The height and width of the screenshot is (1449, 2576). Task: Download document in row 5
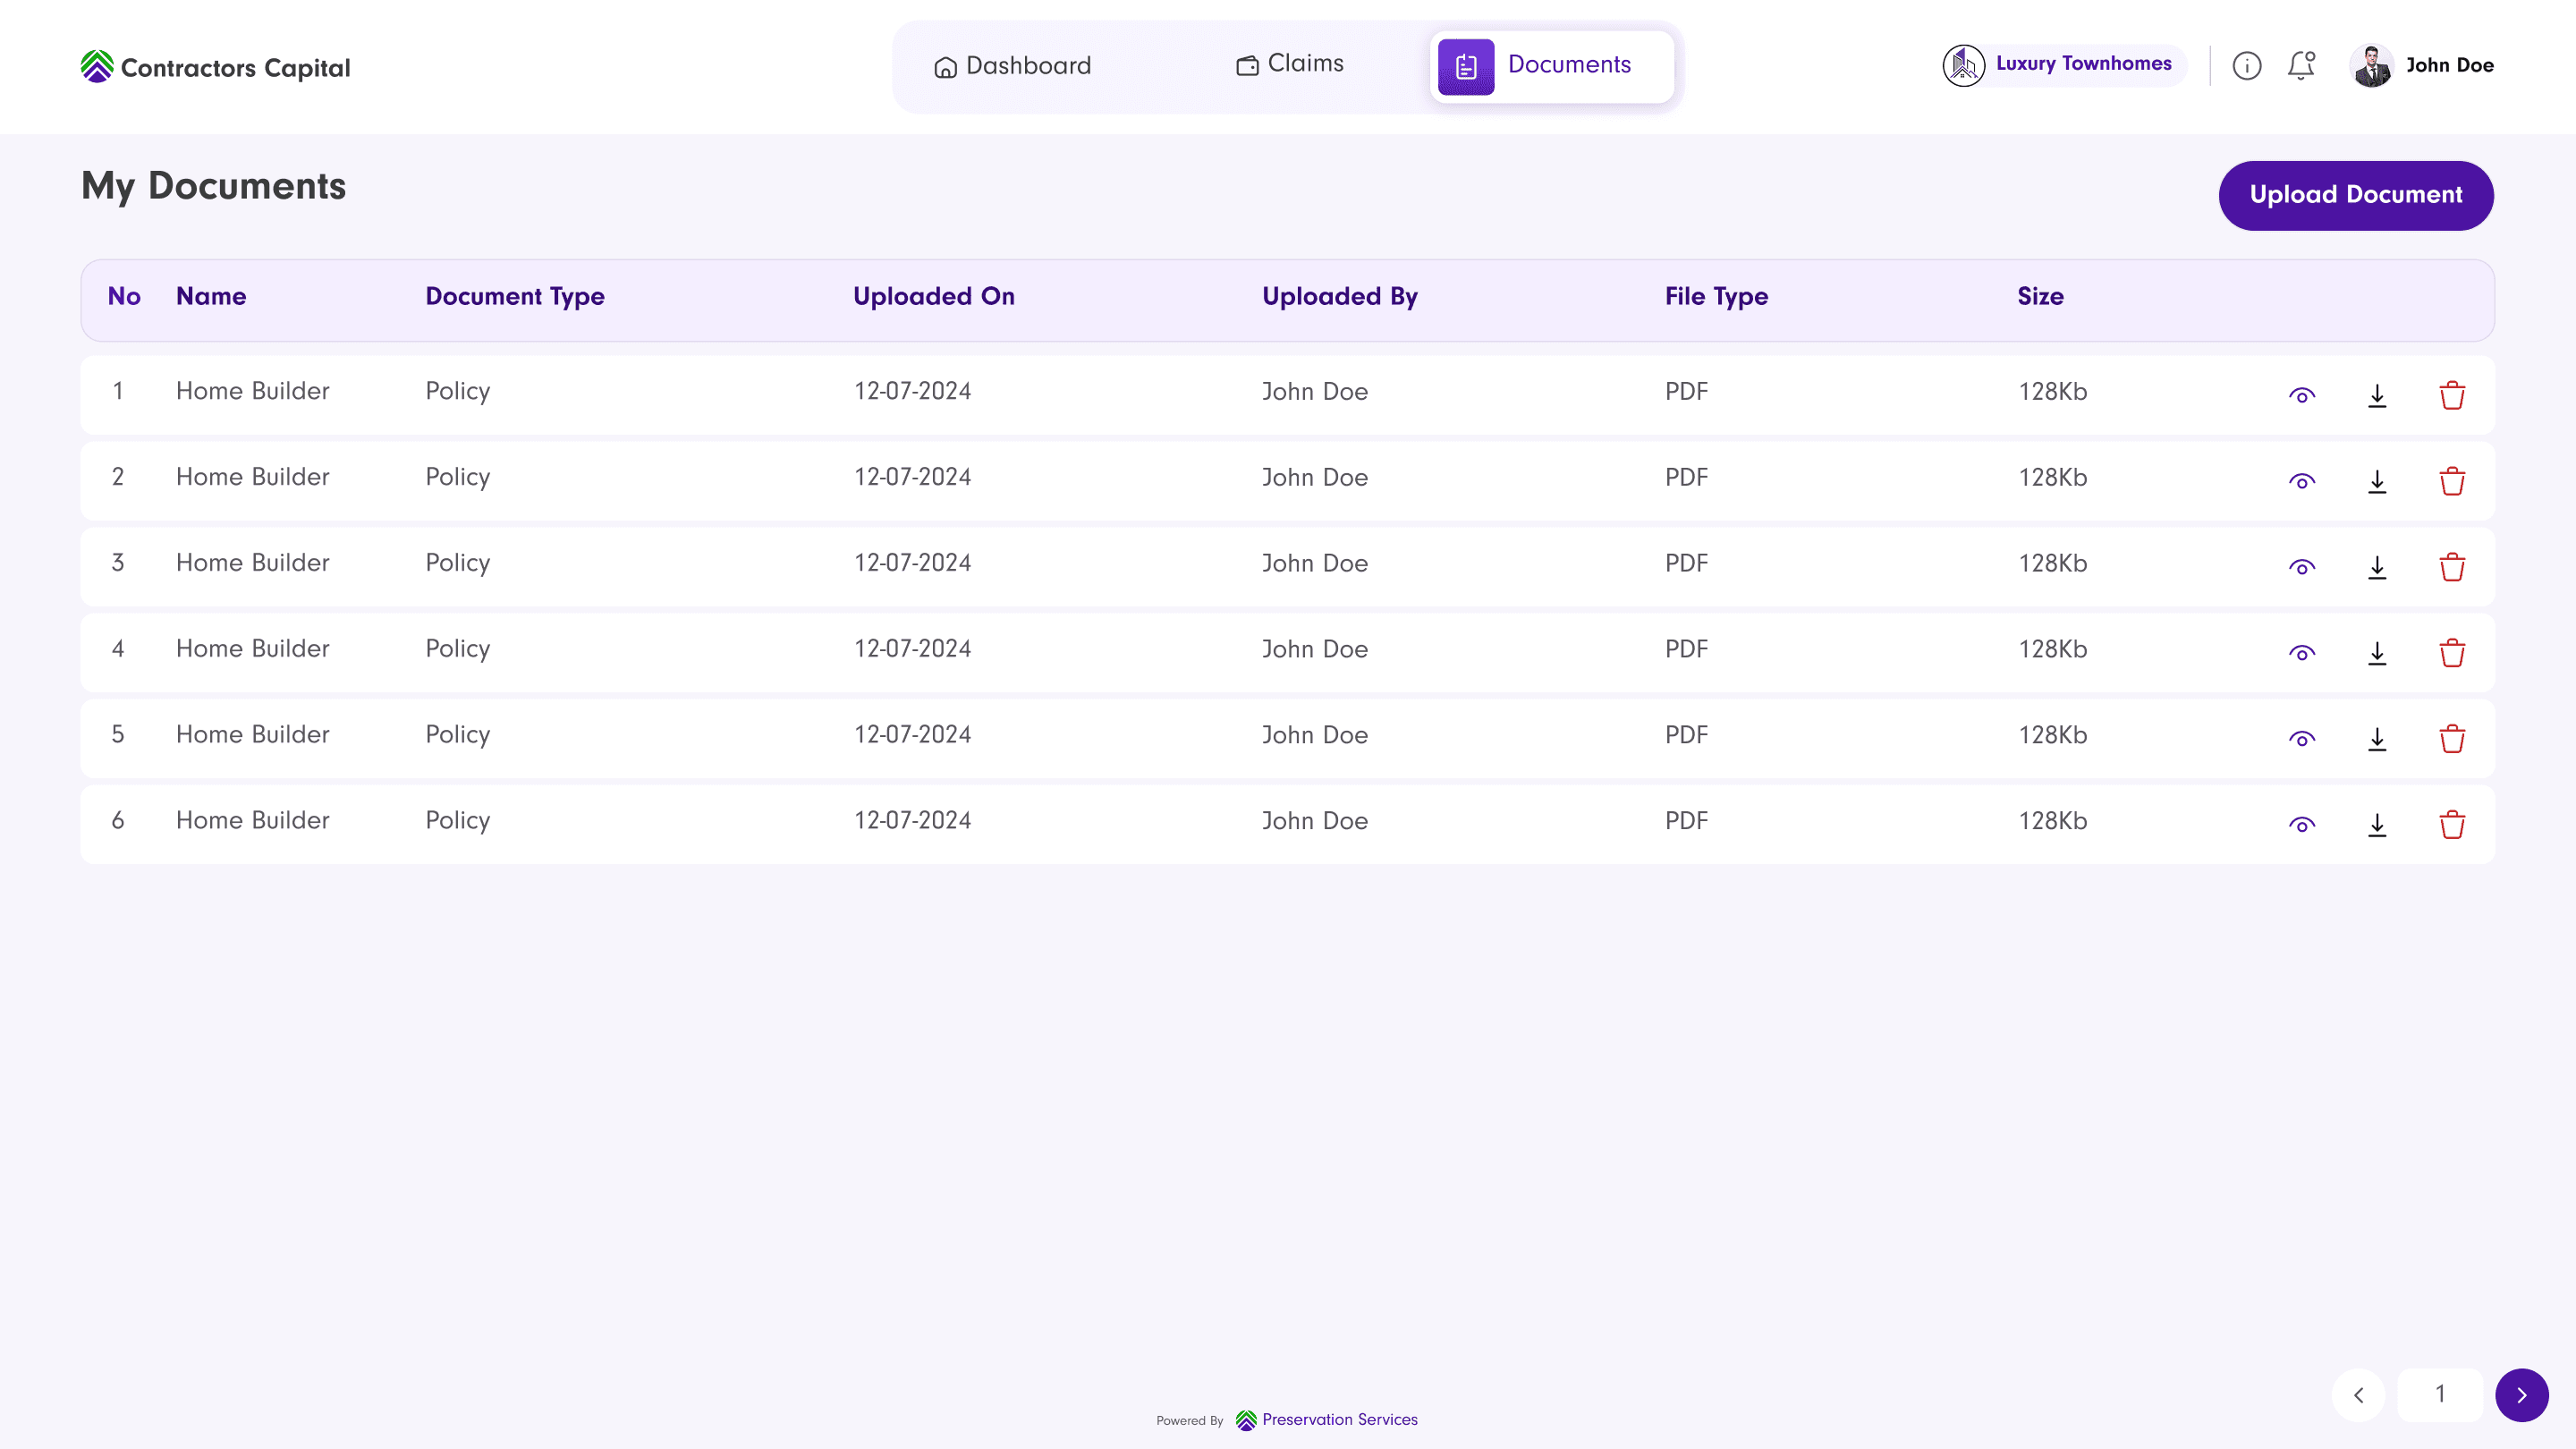pyautogui.click(x=2377, y=740)
